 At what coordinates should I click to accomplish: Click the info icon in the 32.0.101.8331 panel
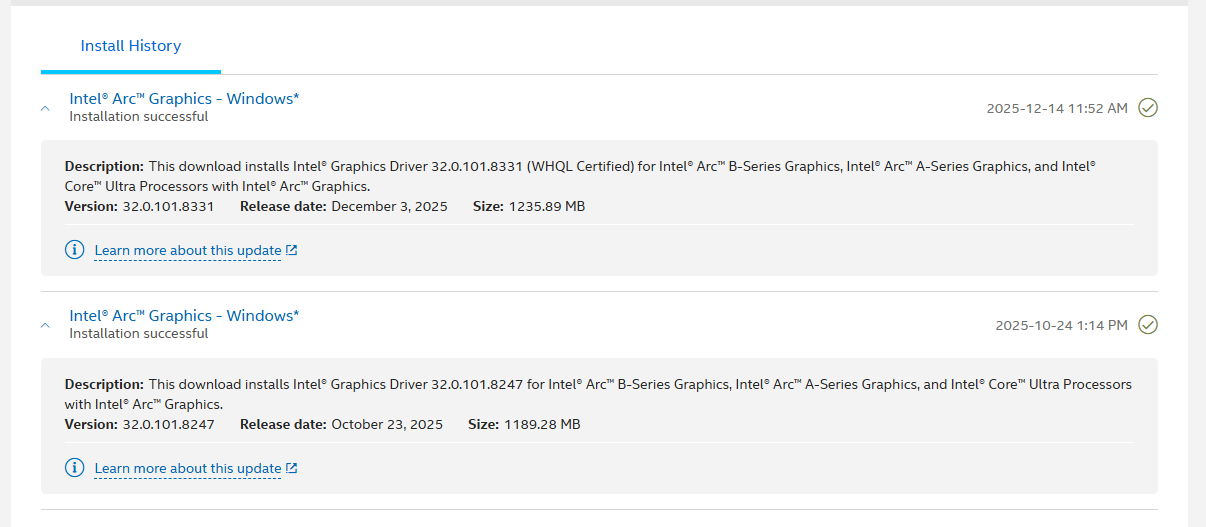coord(74,250)
